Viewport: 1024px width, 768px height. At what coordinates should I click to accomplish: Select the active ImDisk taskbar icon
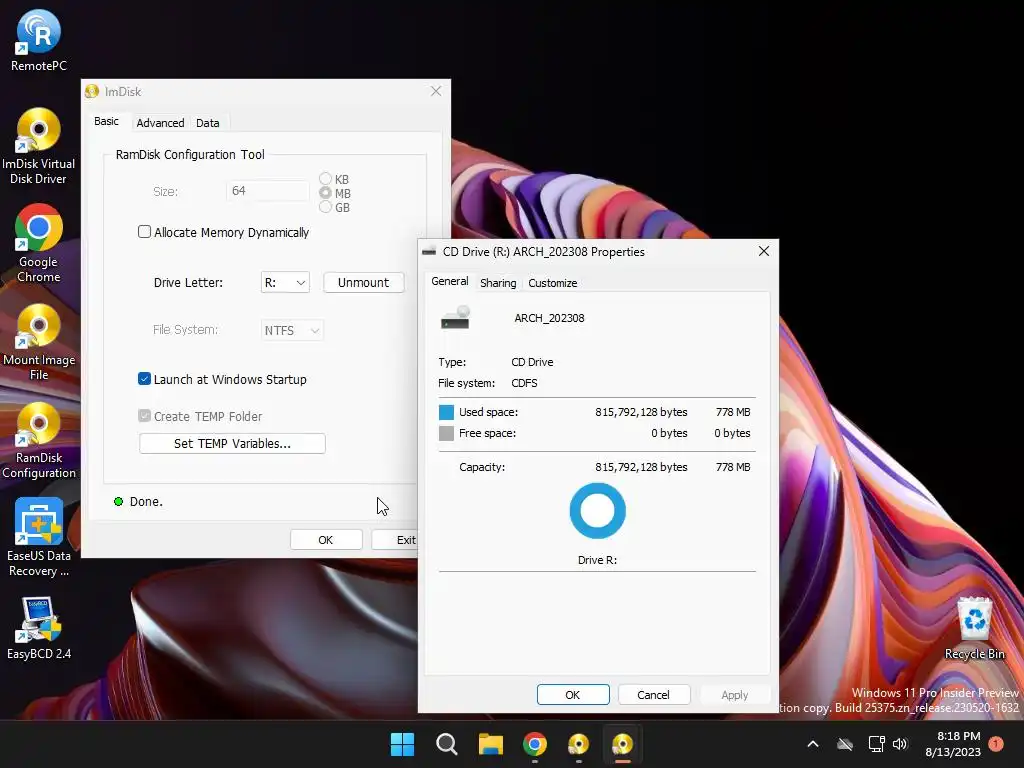click(622, 744)
